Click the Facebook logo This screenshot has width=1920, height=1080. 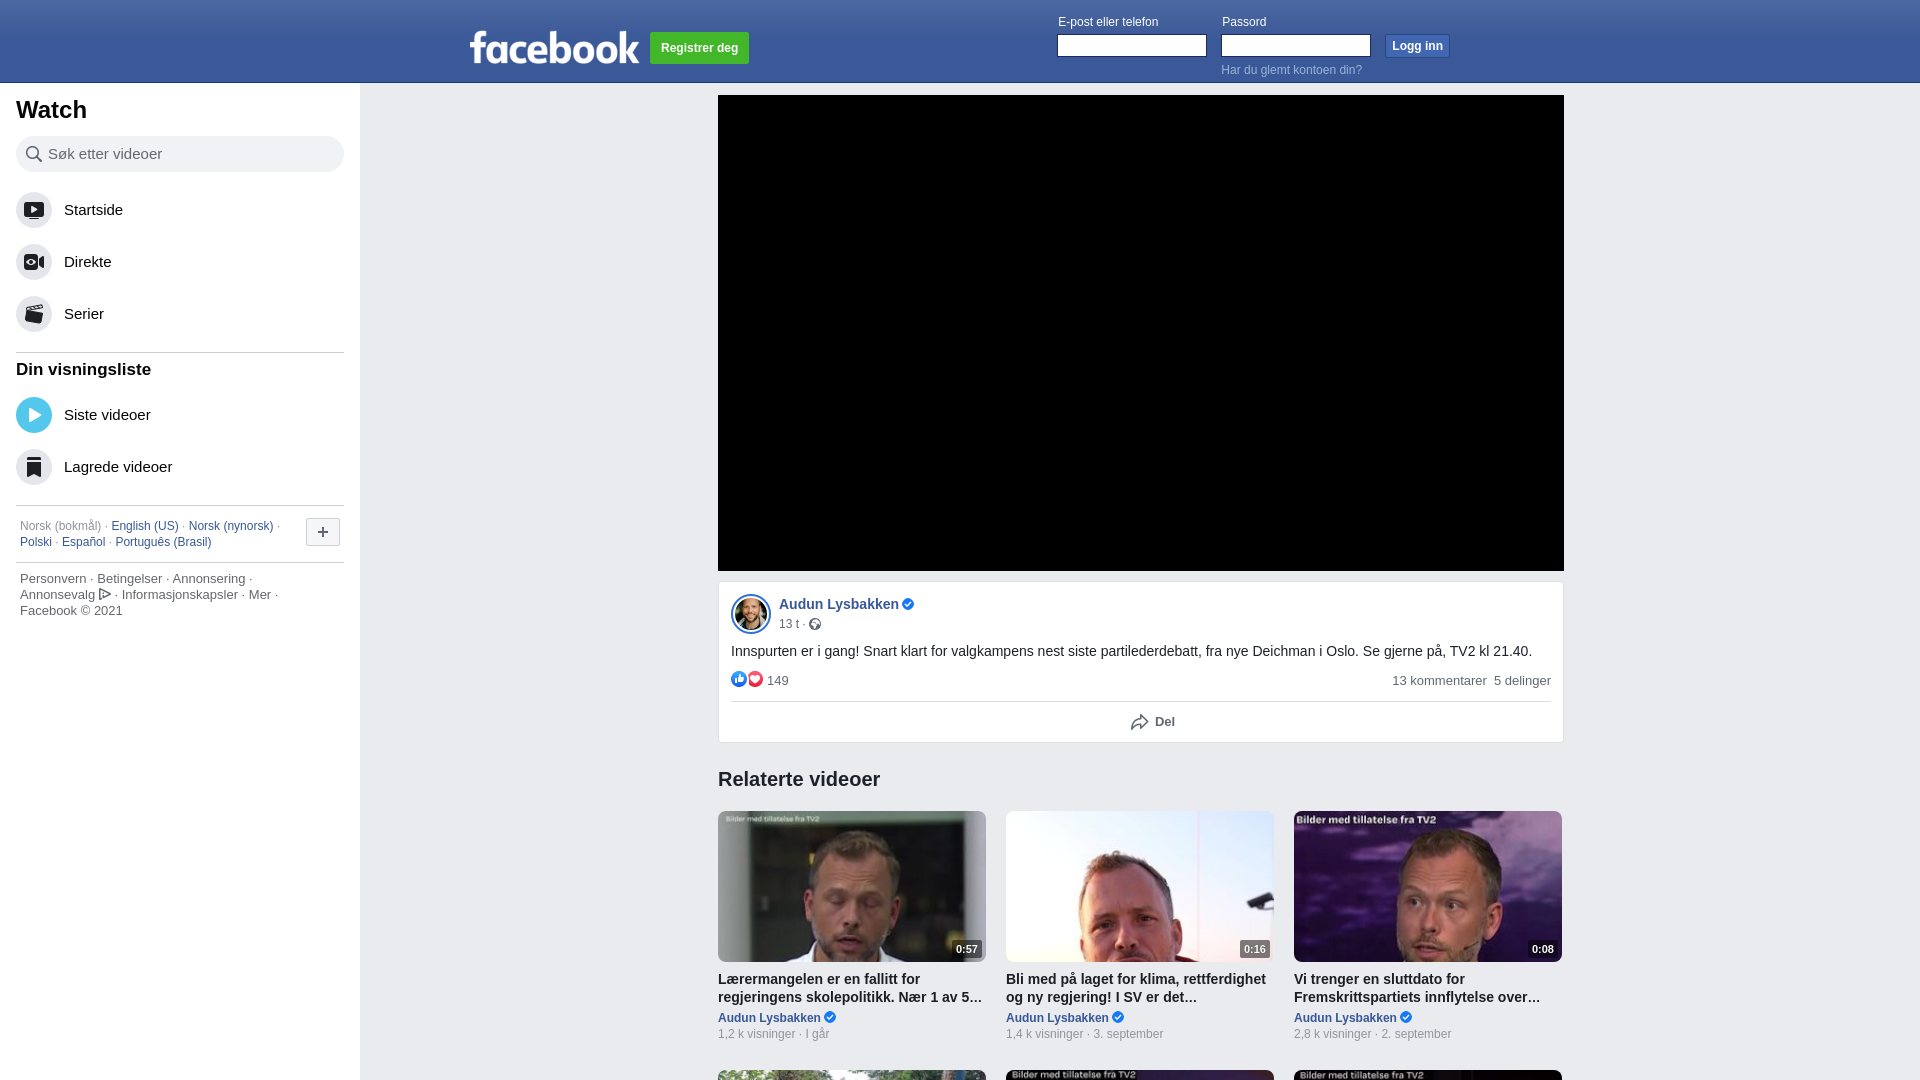554,47
